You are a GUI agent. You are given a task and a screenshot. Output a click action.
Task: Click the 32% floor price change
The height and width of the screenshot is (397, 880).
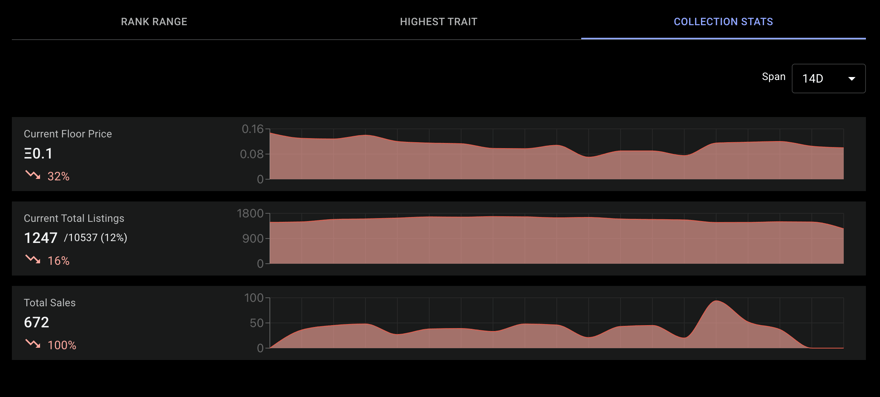(x=58, y=176)
